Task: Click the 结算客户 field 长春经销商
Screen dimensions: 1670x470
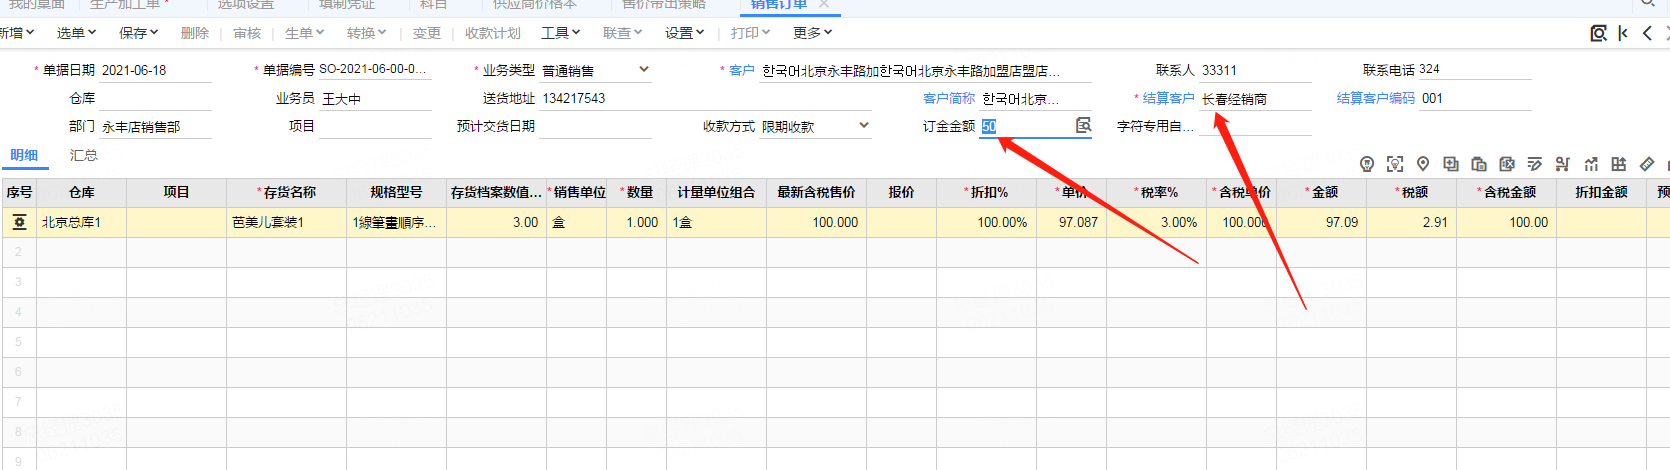Action: click(1256, 98)
